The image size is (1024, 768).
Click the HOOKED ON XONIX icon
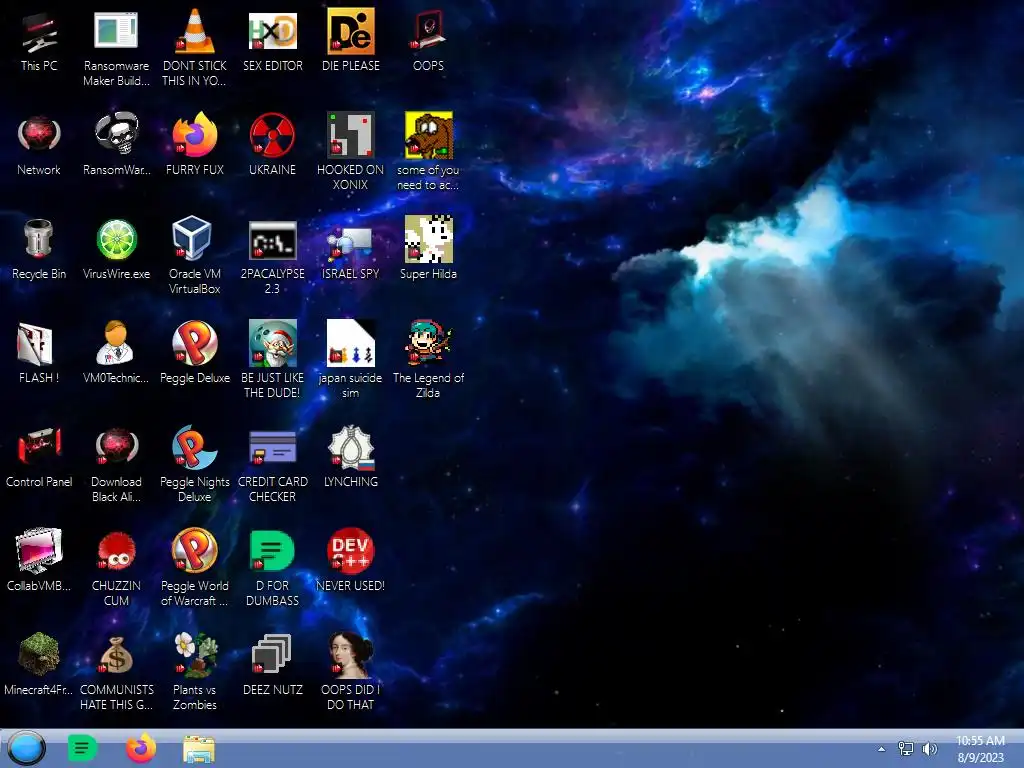pyautogui.click(x=351, y=135)
